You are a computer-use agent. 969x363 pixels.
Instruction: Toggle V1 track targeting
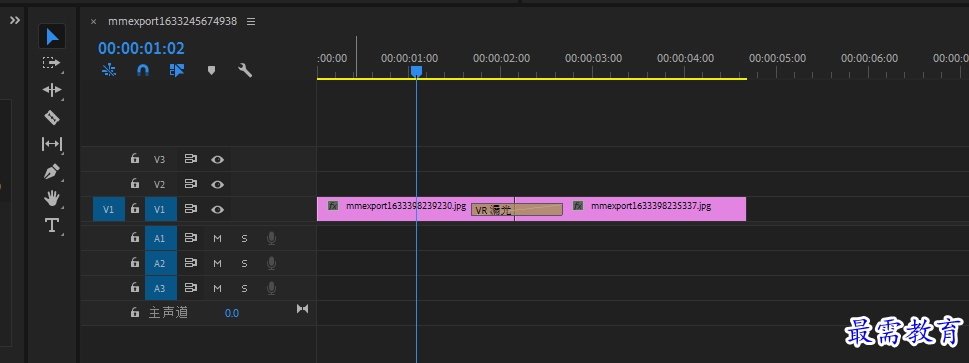160,210
